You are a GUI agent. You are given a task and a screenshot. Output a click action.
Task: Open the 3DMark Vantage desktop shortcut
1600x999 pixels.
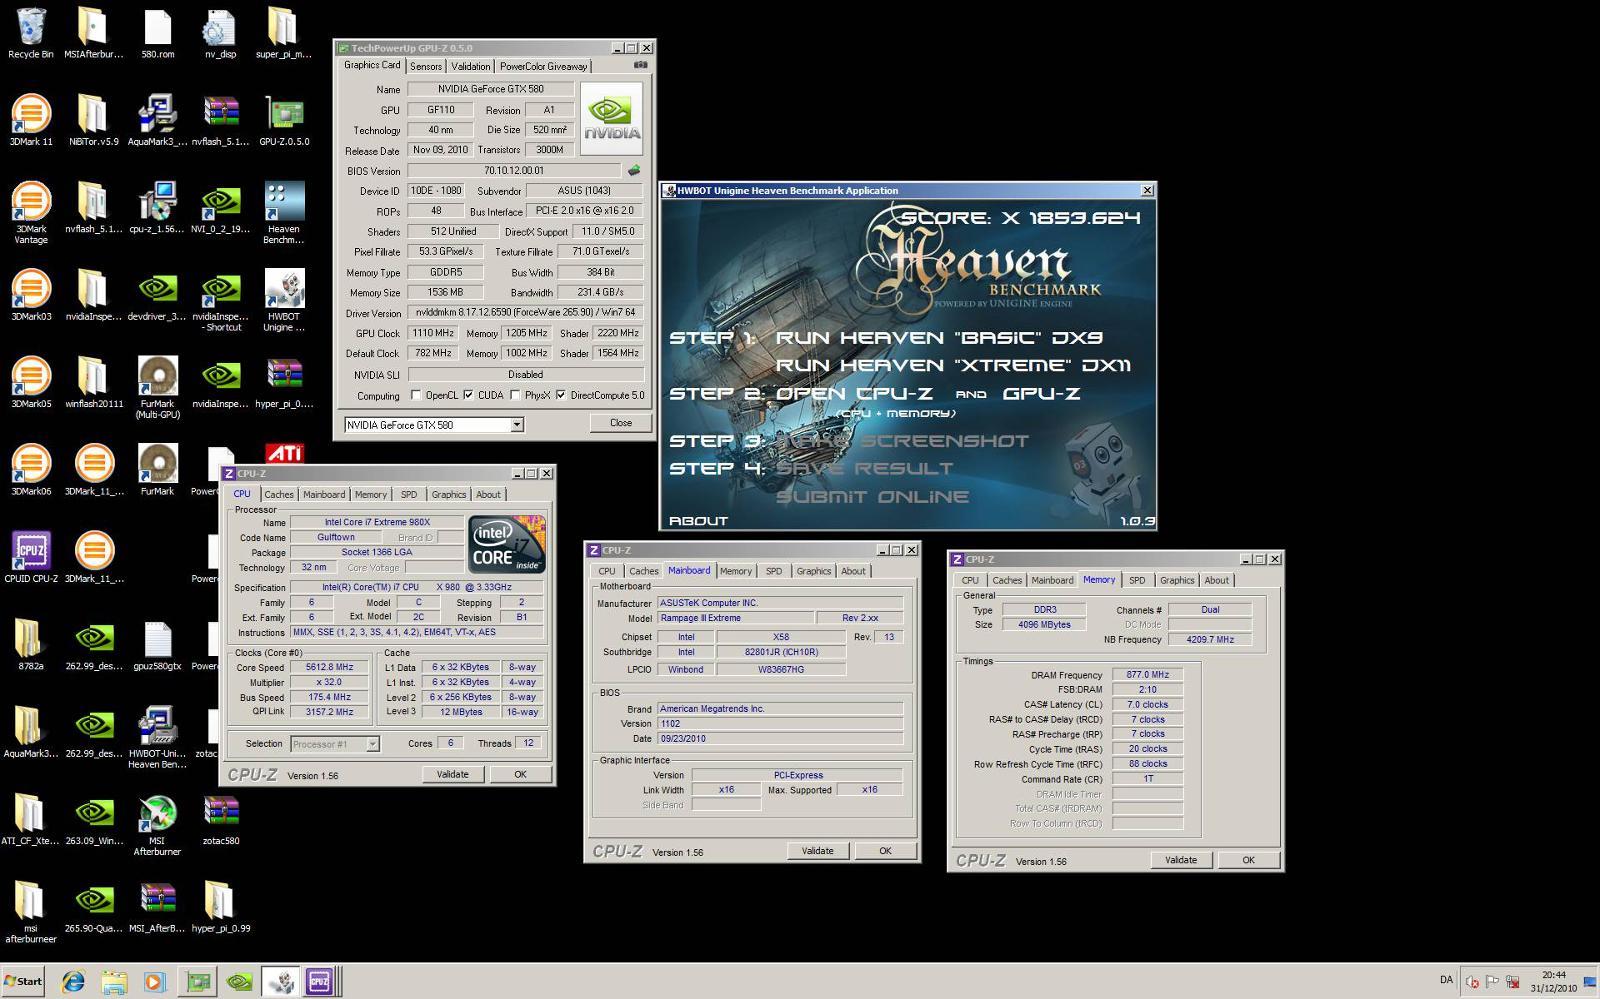click(31, 212)
